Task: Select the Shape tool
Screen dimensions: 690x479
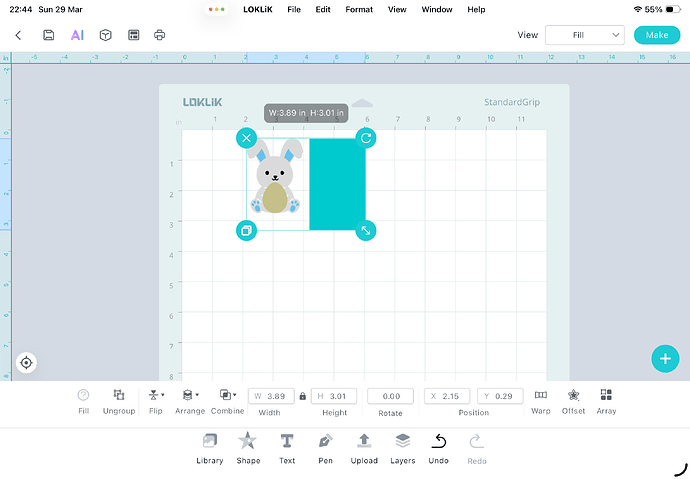Action: [248, 446]
